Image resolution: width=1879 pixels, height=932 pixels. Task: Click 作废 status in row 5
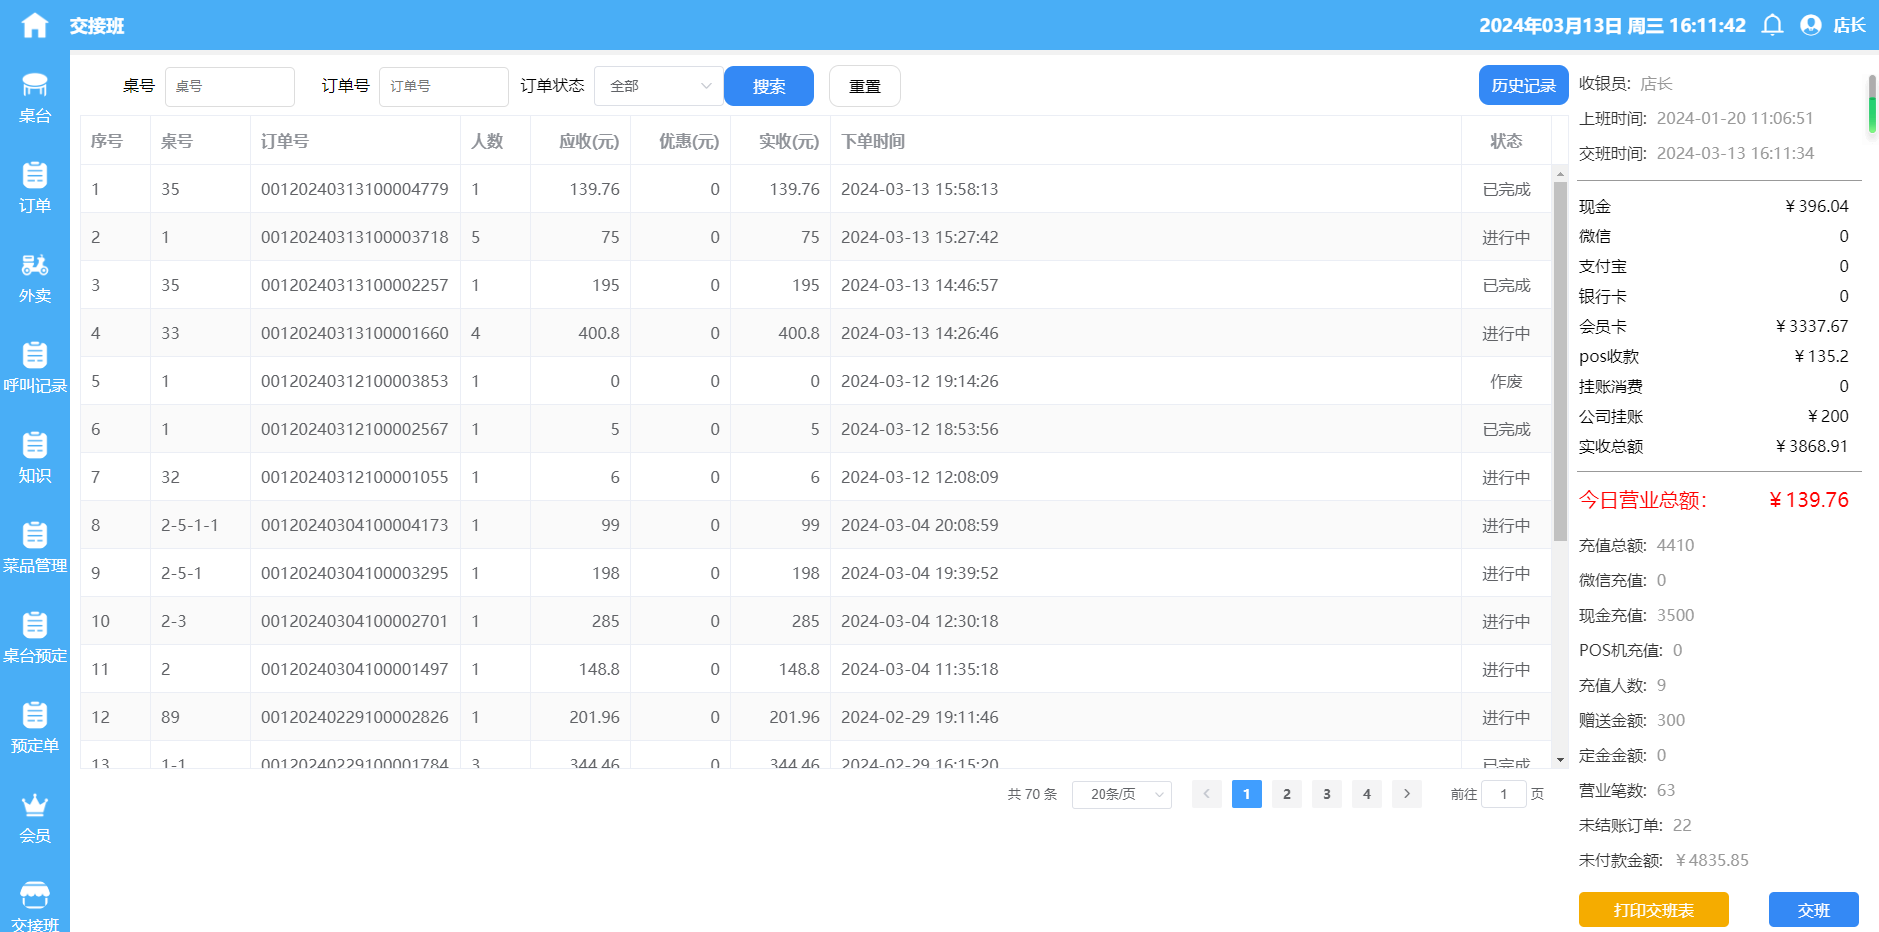tap(1506, 381)
